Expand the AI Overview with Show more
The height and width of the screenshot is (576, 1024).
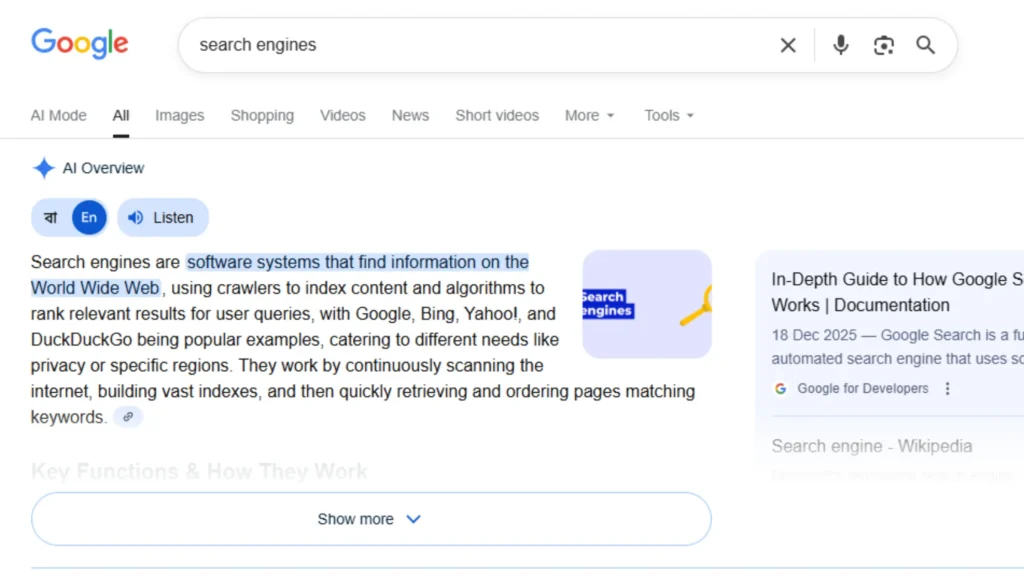(x=370, y=518)
